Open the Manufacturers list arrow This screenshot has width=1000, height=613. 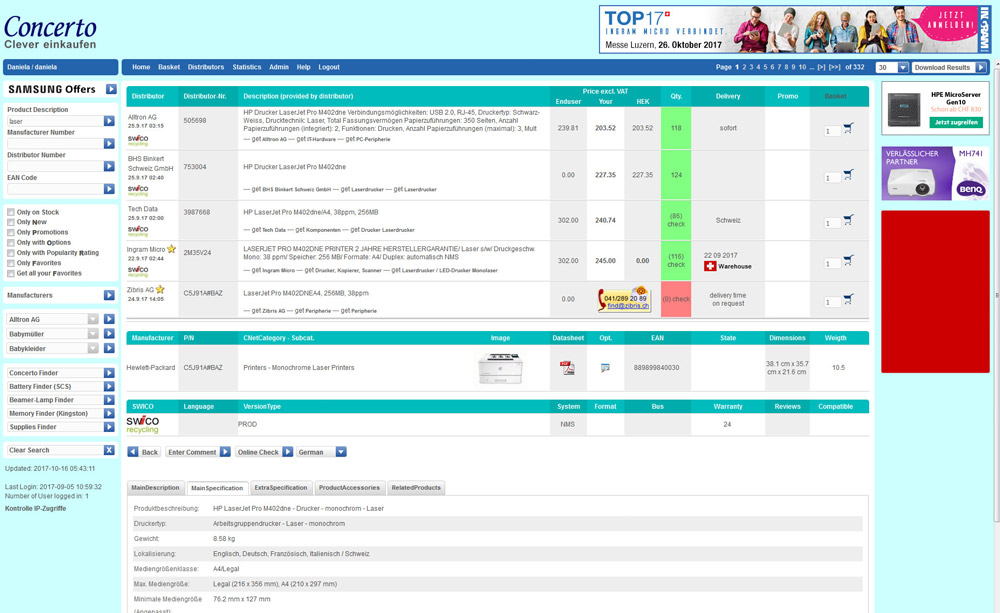click(109, 295)
